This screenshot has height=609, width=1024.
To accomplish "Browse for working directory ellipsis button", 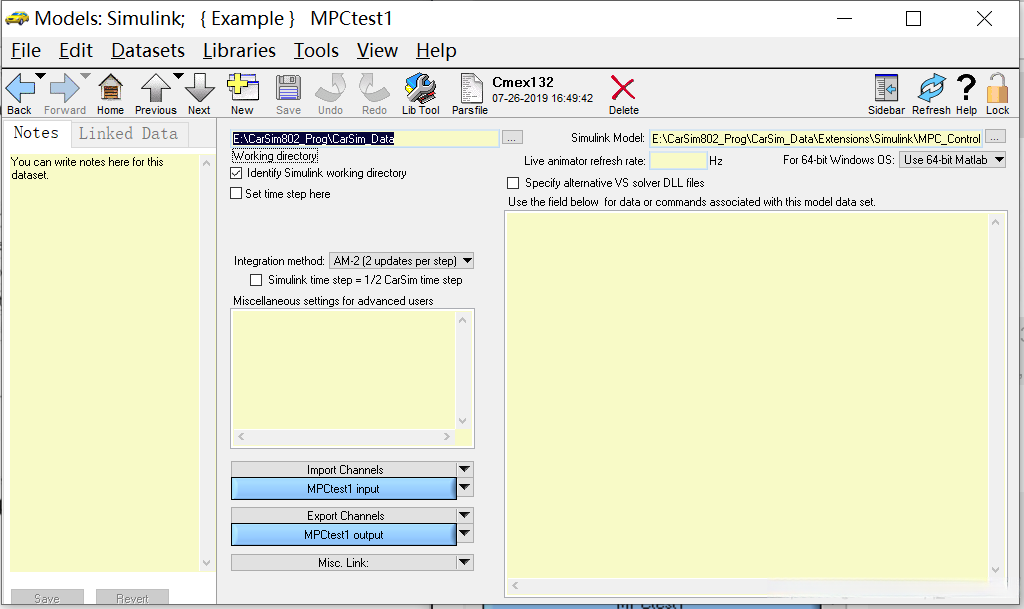I will [x=512, y=138].
